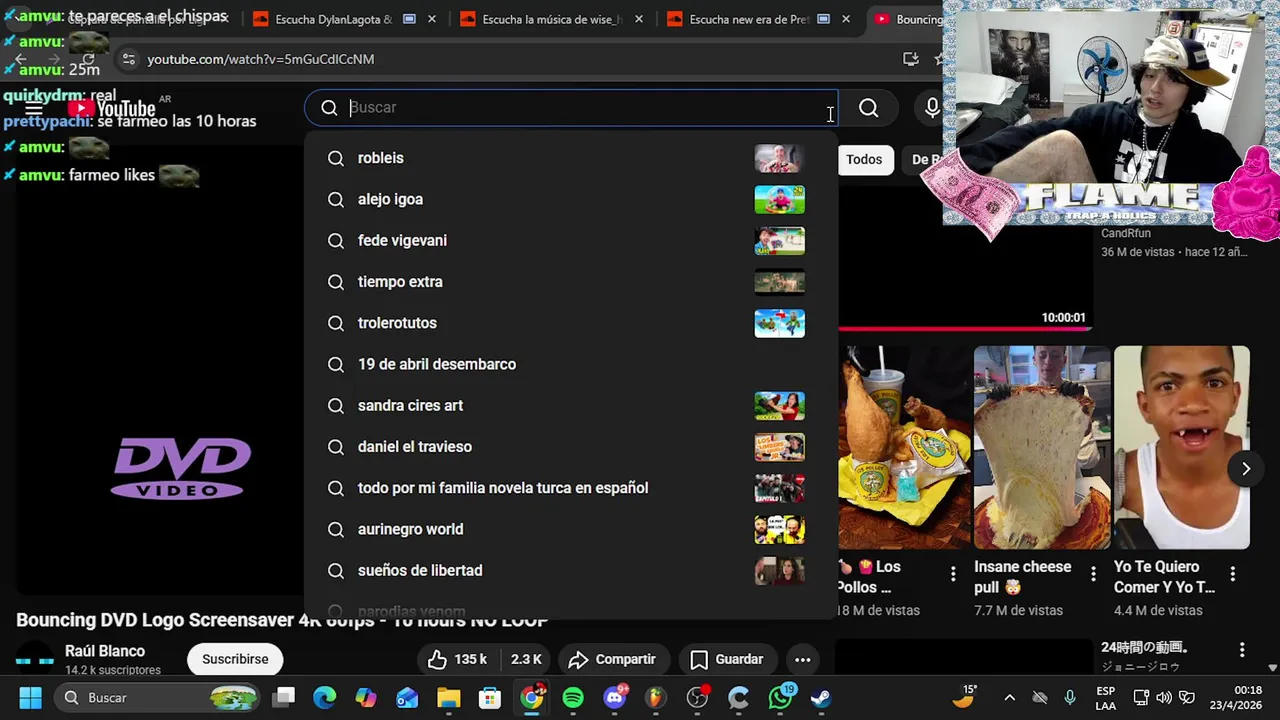Dislike the video showing 2.3 K
The width and height of the screenshot is (1280, 720).
tap(526, 659)
